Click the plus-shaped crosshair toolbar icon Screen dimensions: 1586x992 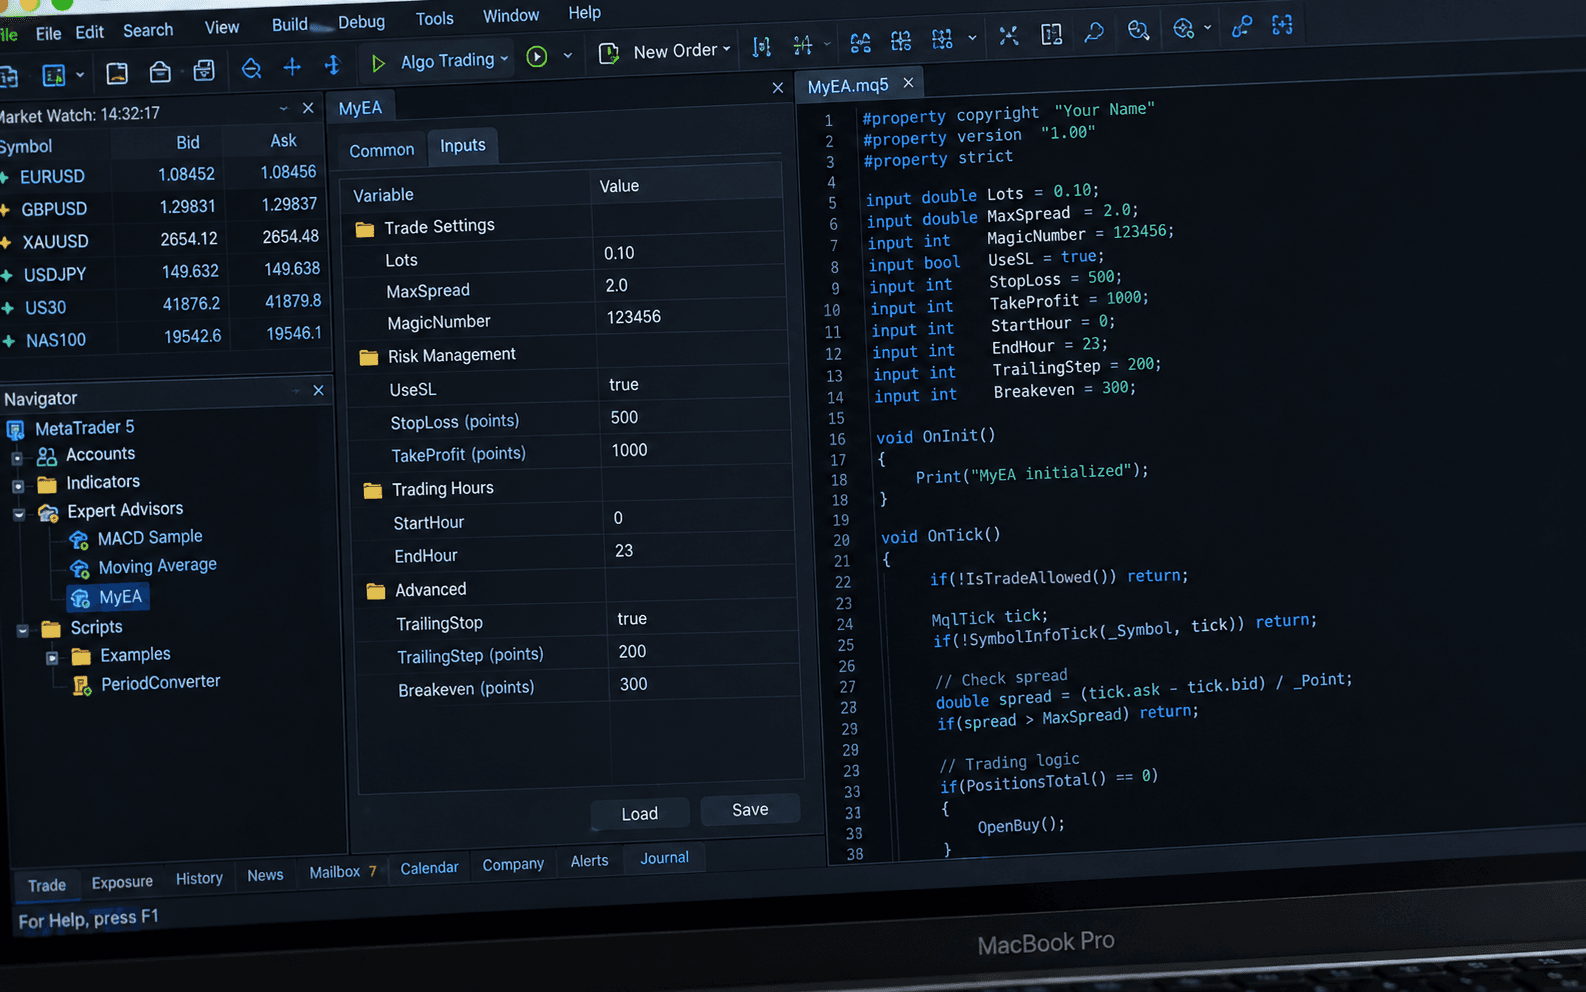coord(292,67)
